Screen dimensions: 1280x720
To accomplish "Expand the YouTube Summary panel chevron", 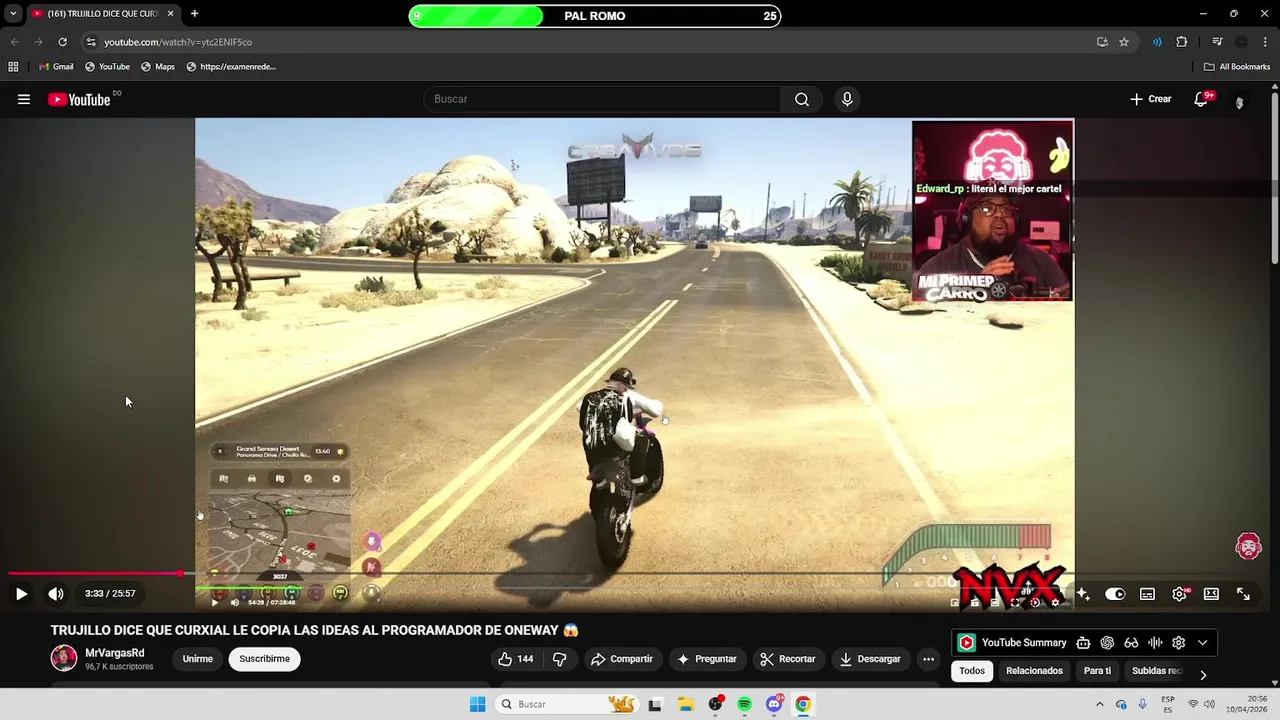I will (1203, 643).
